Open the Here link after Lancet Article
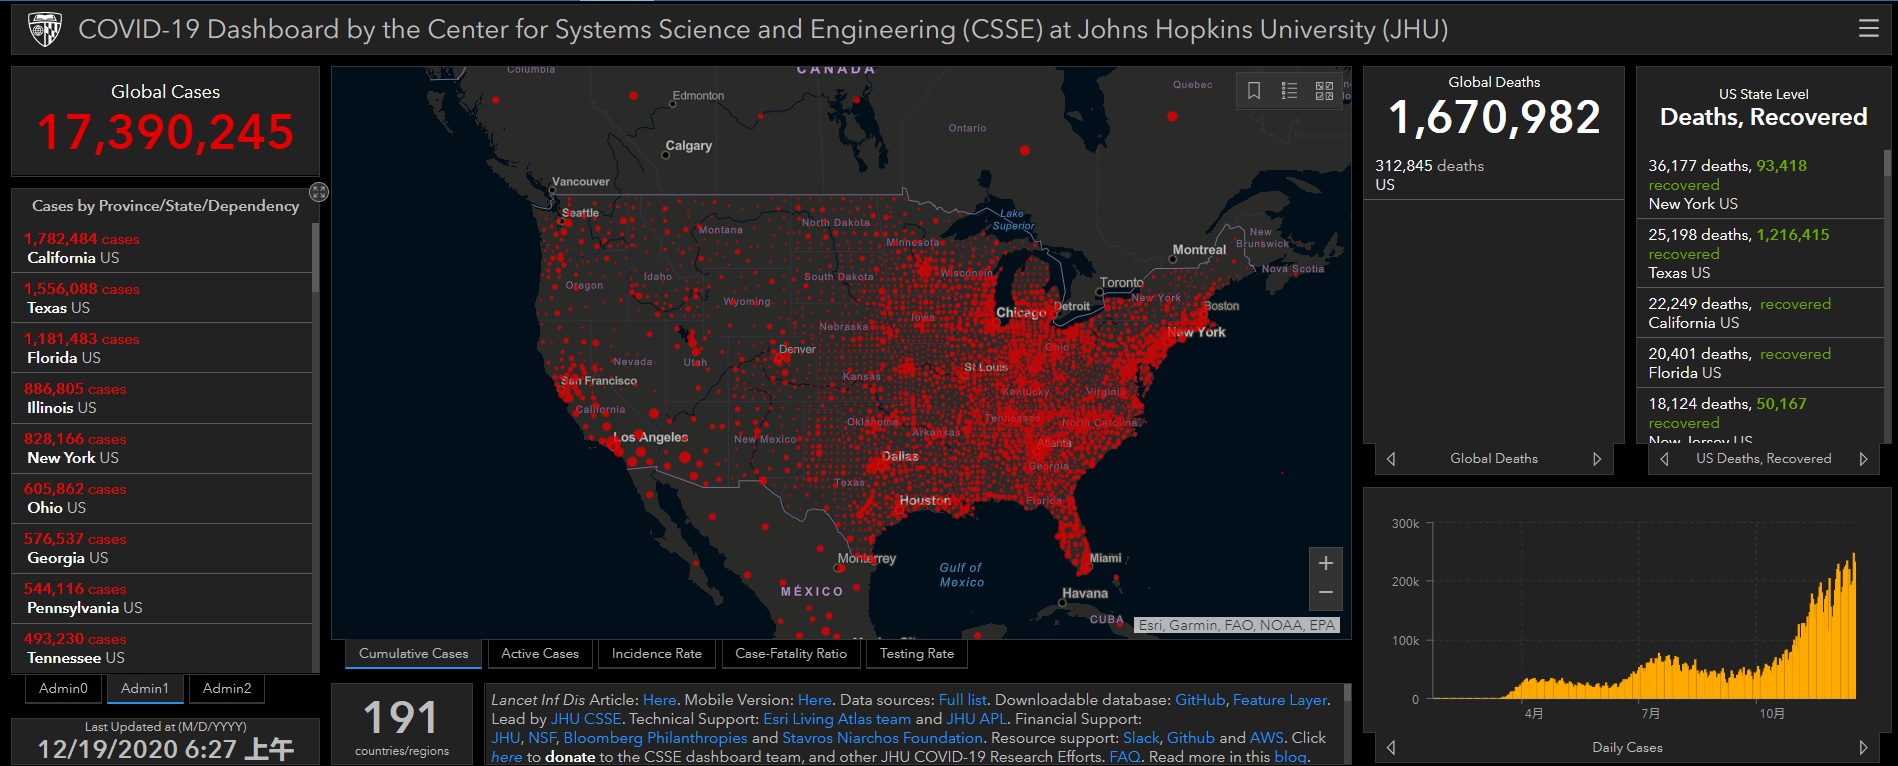Image resolution: width=1898 pixels, height=766 pixels. click(x=659, y=700)
